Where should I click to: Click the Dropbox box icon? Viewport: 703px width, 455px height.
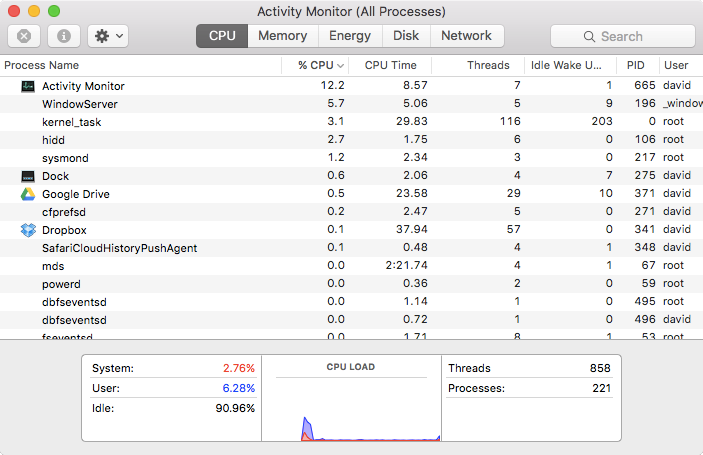tap(28, 230)
